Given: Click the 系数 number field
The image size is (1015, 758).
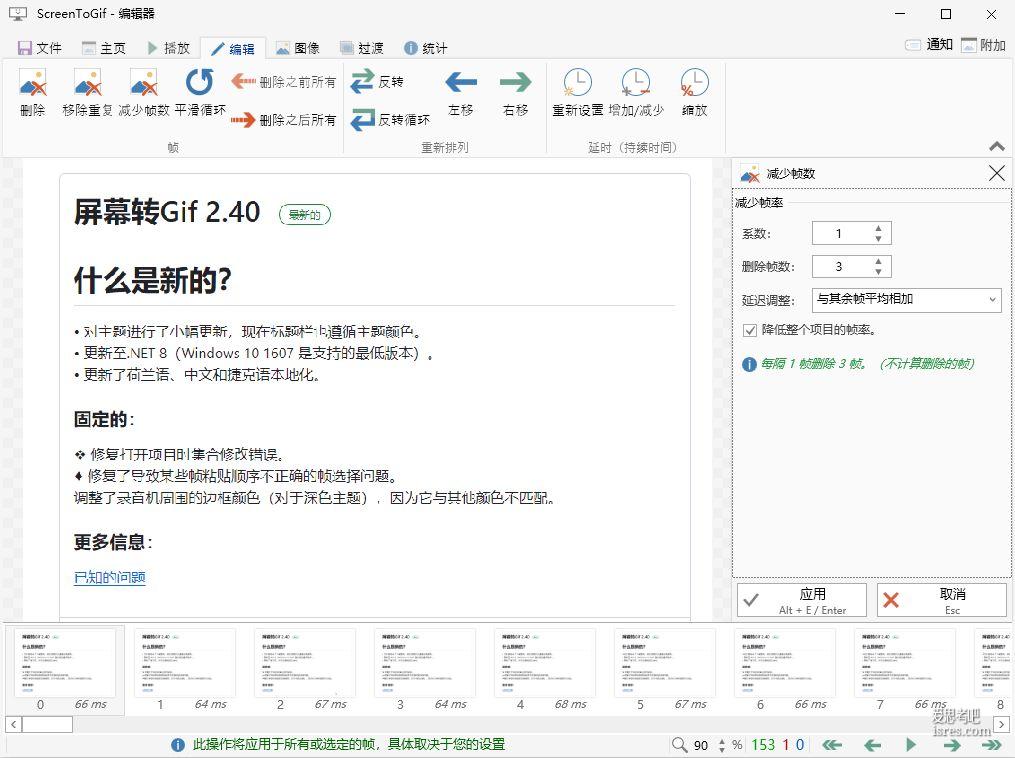Looking at the screenshot, I should tap(851, 233).
